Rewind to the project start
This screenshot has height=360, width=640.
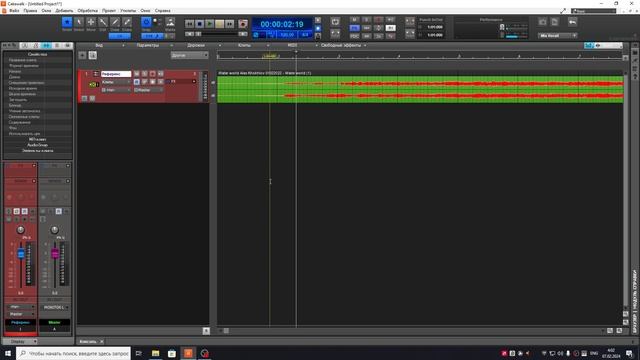189,24
